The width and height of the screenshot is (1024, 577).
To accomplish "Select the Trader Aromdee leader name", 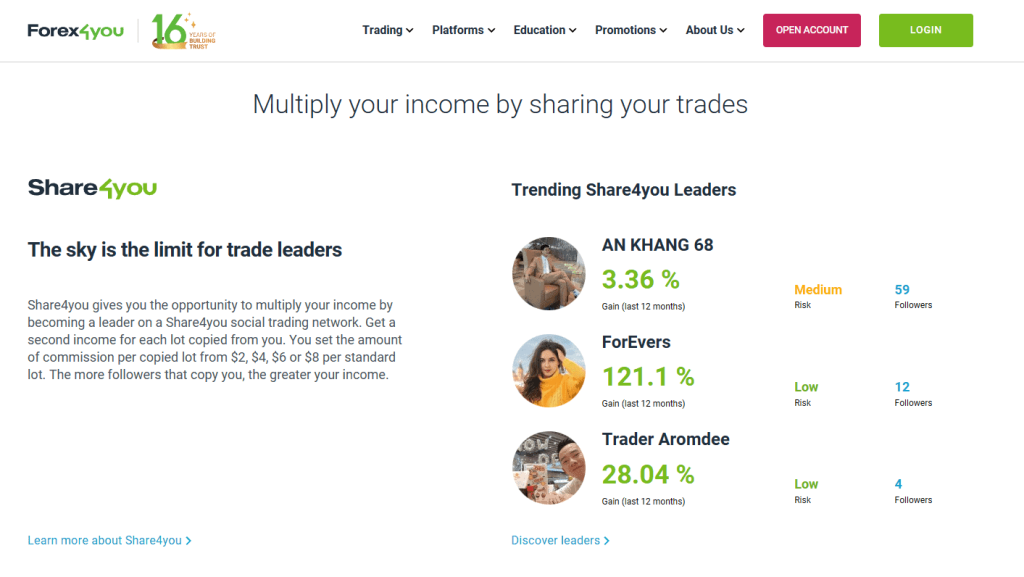I will coord(665,439).
